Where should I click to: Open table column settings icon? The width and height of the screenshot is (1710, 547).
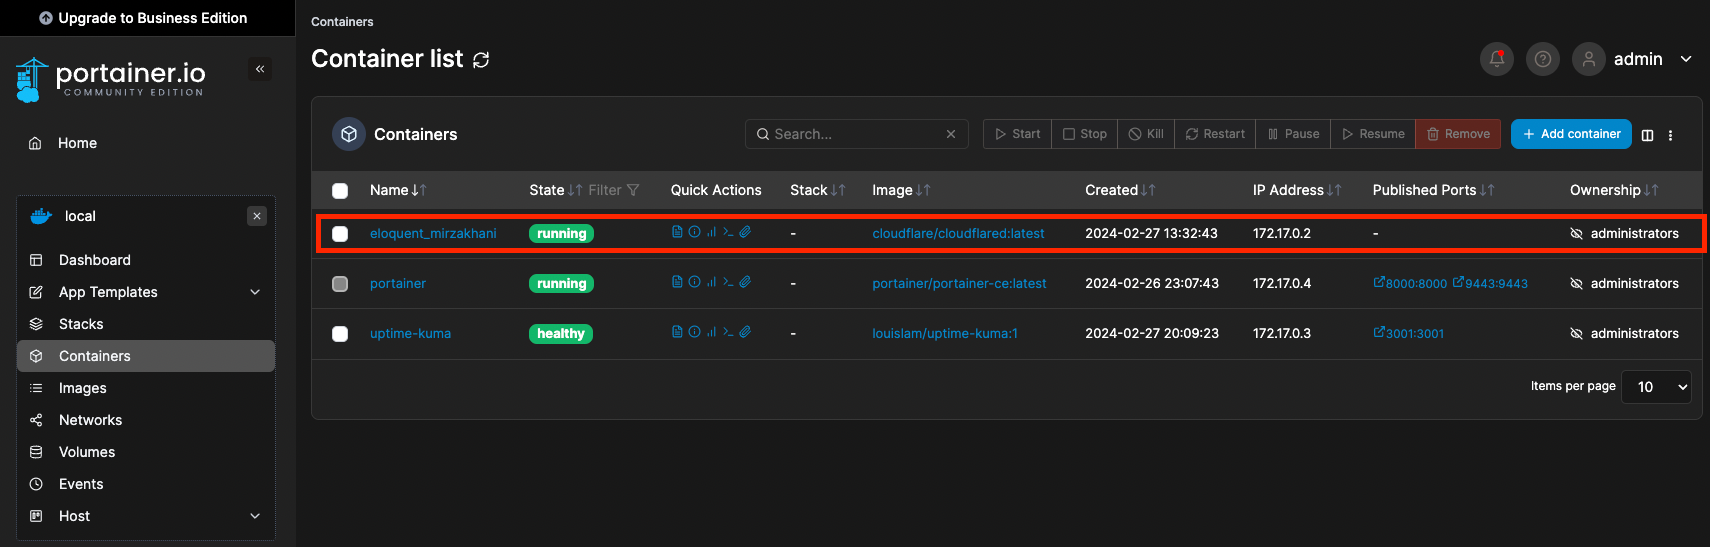(1647, 135)
